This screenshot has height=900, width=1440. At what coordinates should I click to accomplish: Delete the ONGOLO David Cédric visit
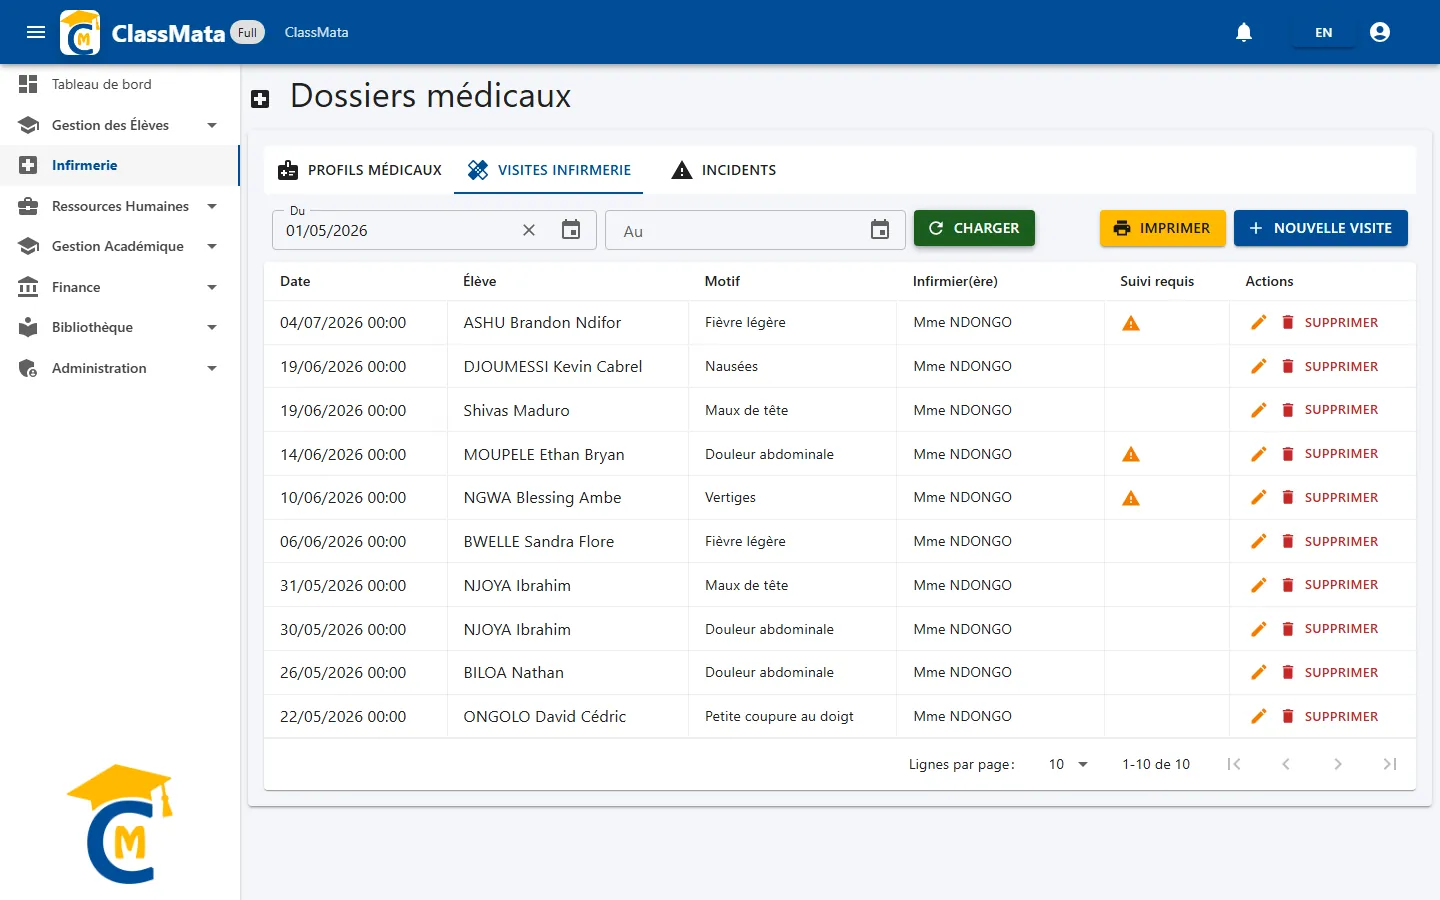coord(1330,716)
